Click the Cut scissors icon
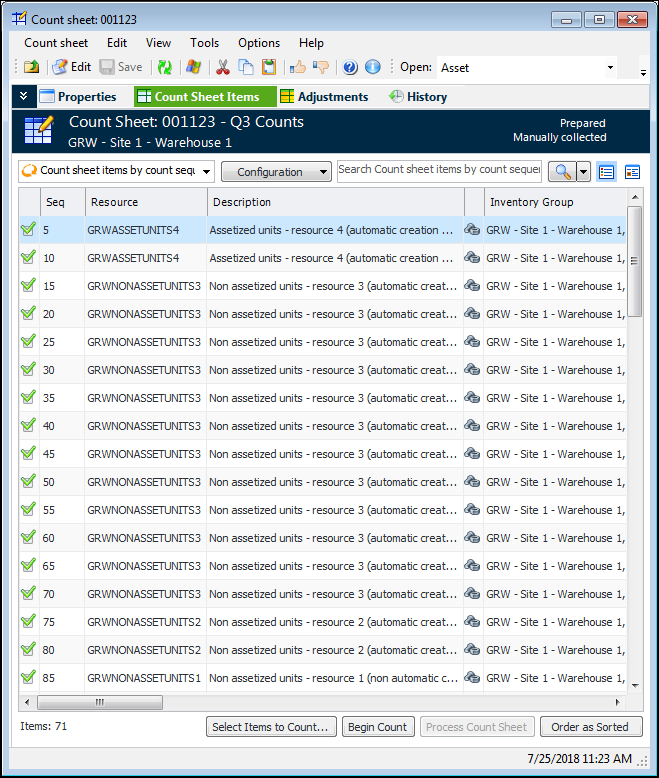This screenshot has width=659, height=778. coord(223,67)
